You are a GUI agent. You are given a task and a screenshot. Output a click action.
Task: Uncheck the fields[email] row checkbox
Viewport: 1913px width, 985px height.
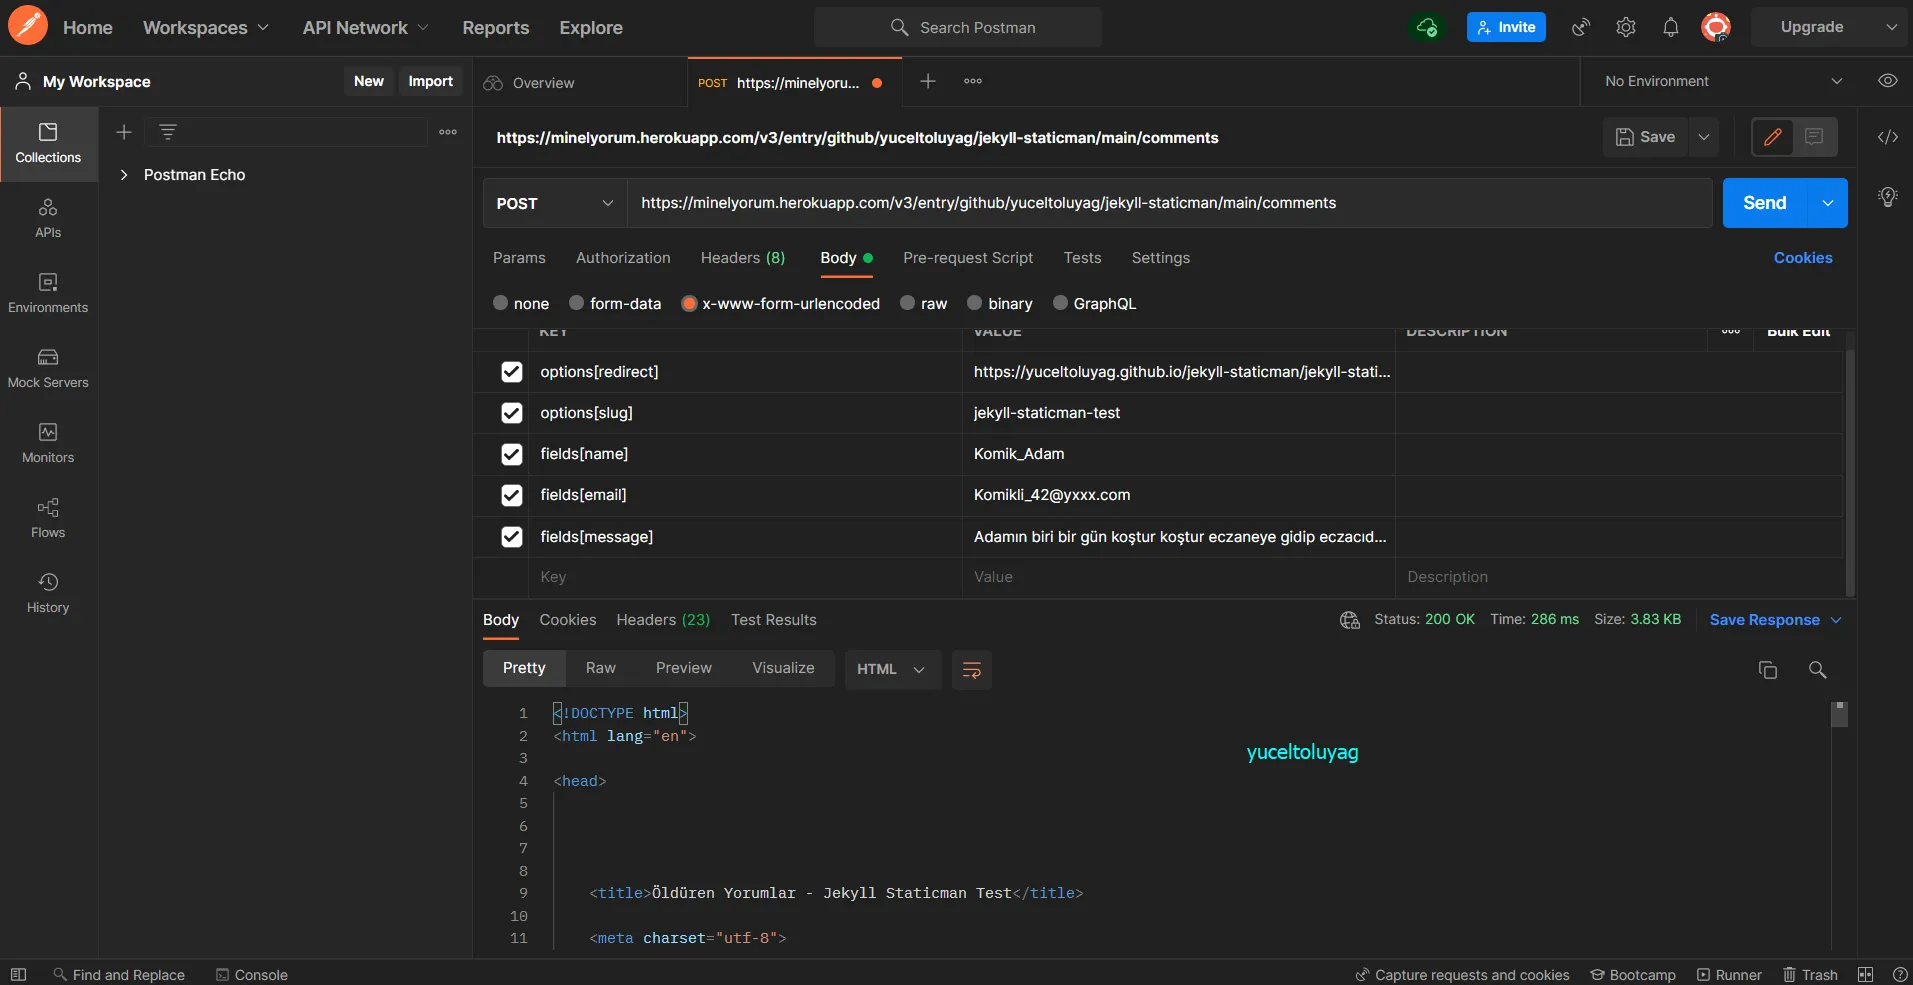(512, 495)
